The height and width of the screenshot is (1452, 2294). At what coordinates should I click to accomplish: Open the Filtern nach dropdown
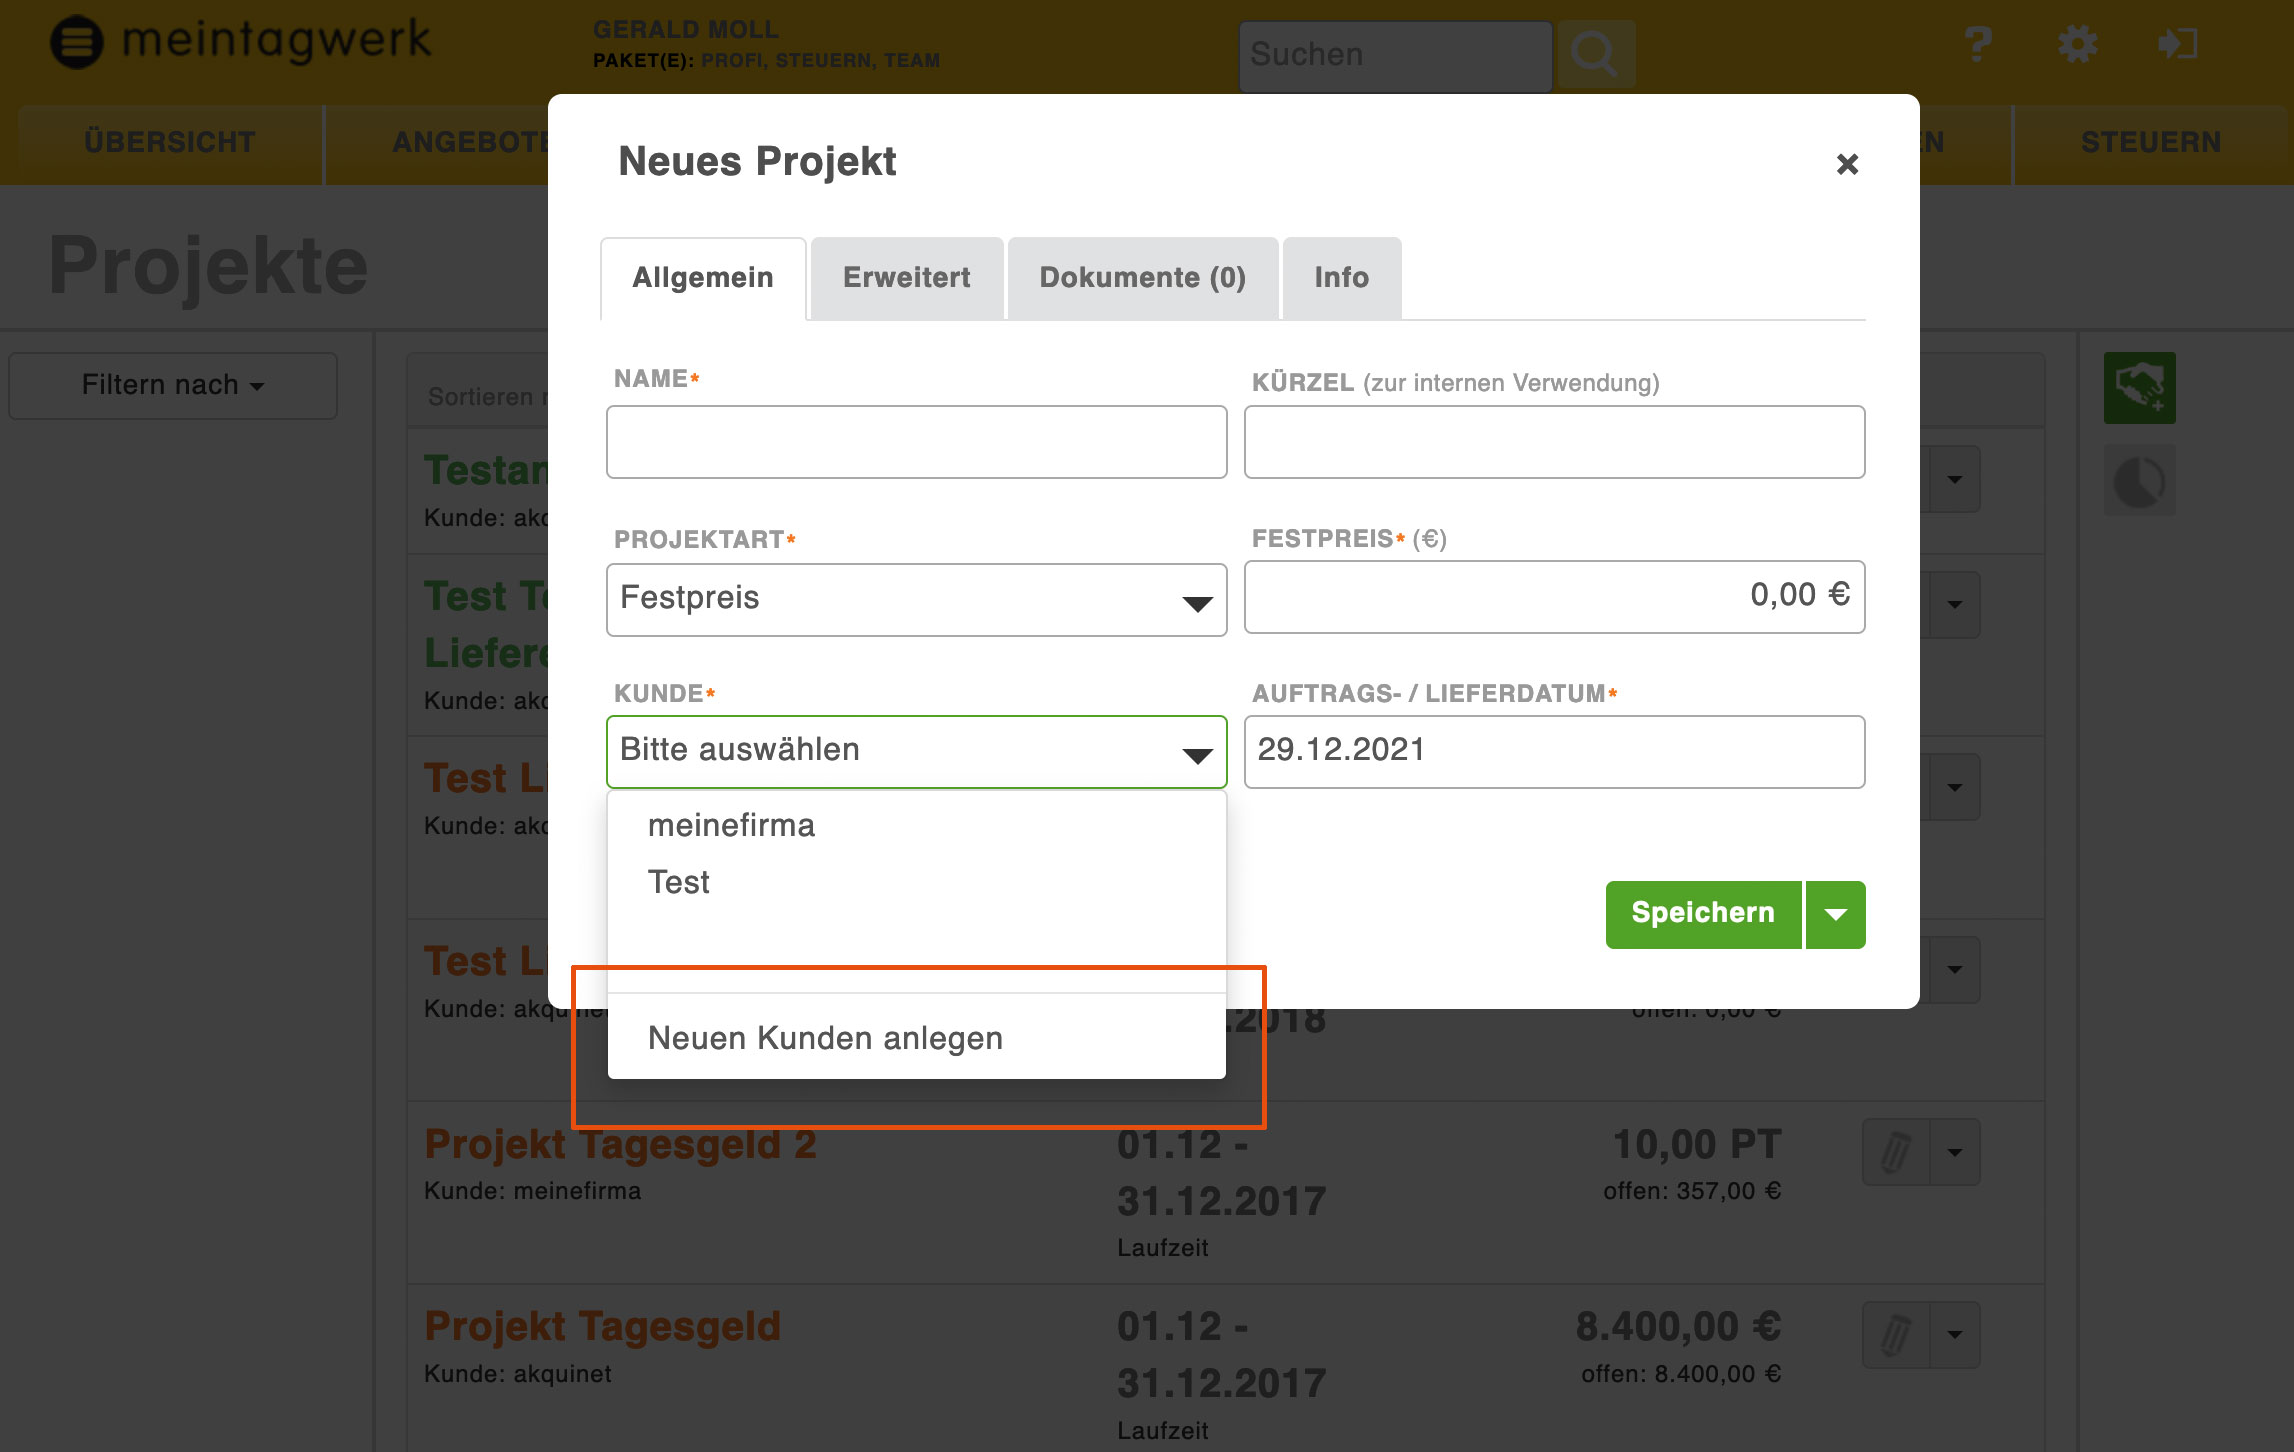click(173, 385)
